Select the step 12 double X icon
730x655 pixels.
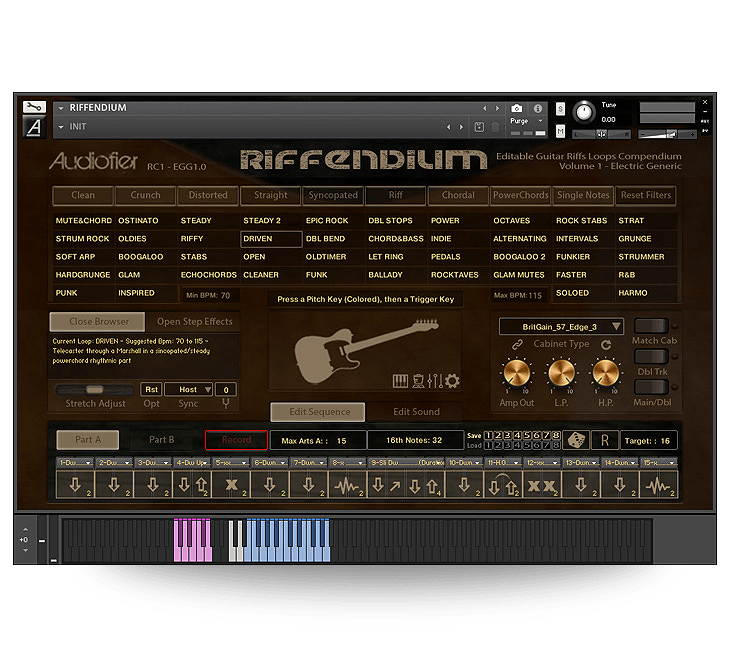coord(542,485)
